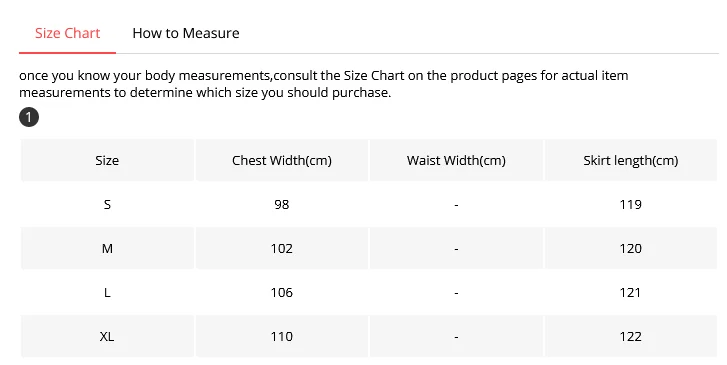
Task: Click the skirt length value 120
Action: (x=631, y=248)
